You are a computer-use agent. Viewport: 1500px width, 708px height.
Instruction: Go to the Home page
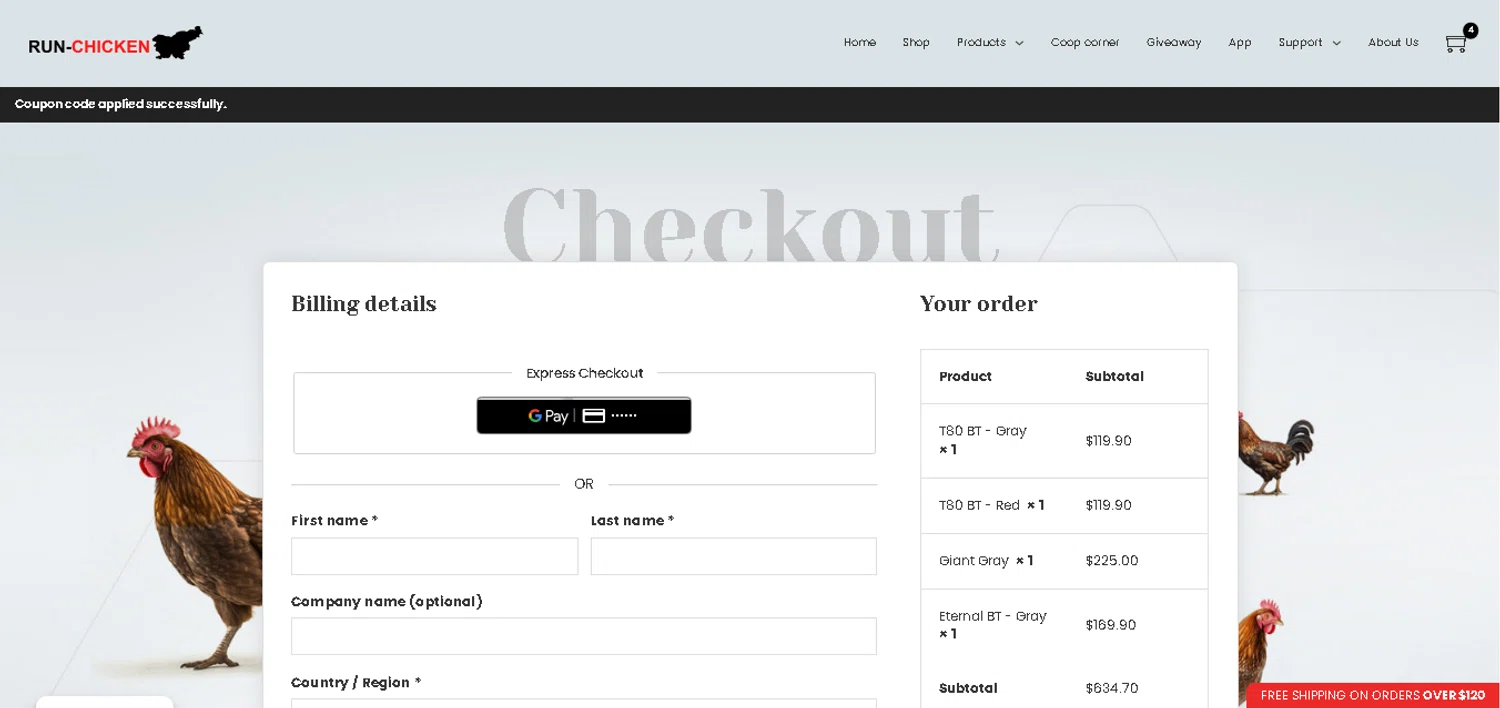pos(860,42)
